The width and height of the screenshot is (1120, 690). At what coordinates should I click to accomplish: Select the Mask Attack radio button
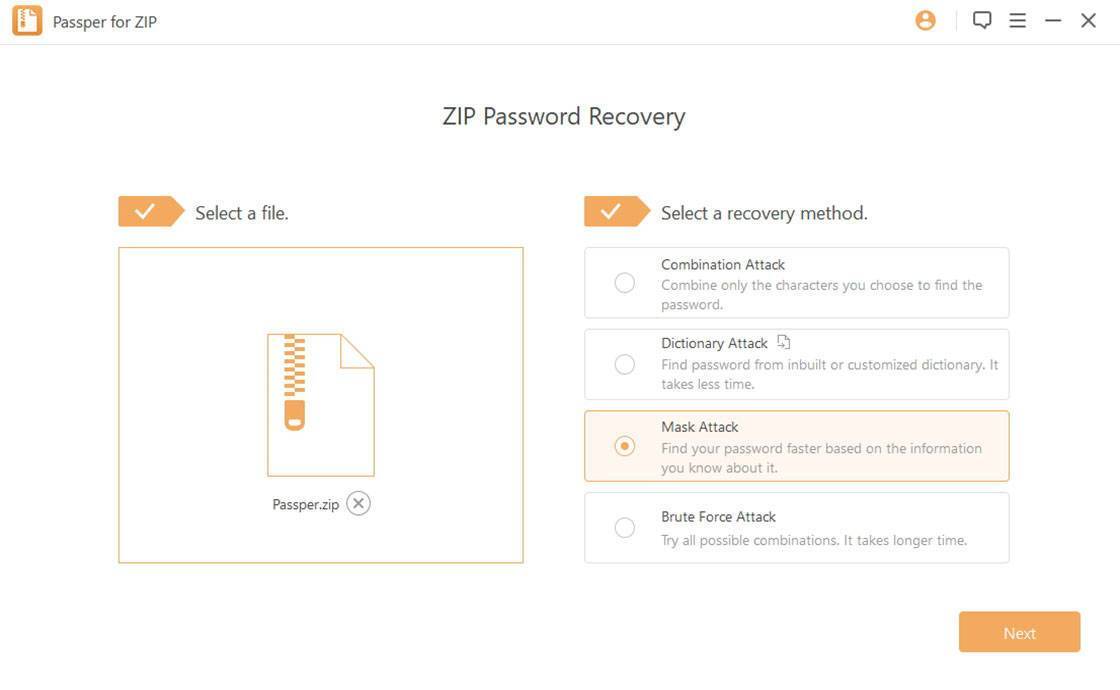pos(624,446)
